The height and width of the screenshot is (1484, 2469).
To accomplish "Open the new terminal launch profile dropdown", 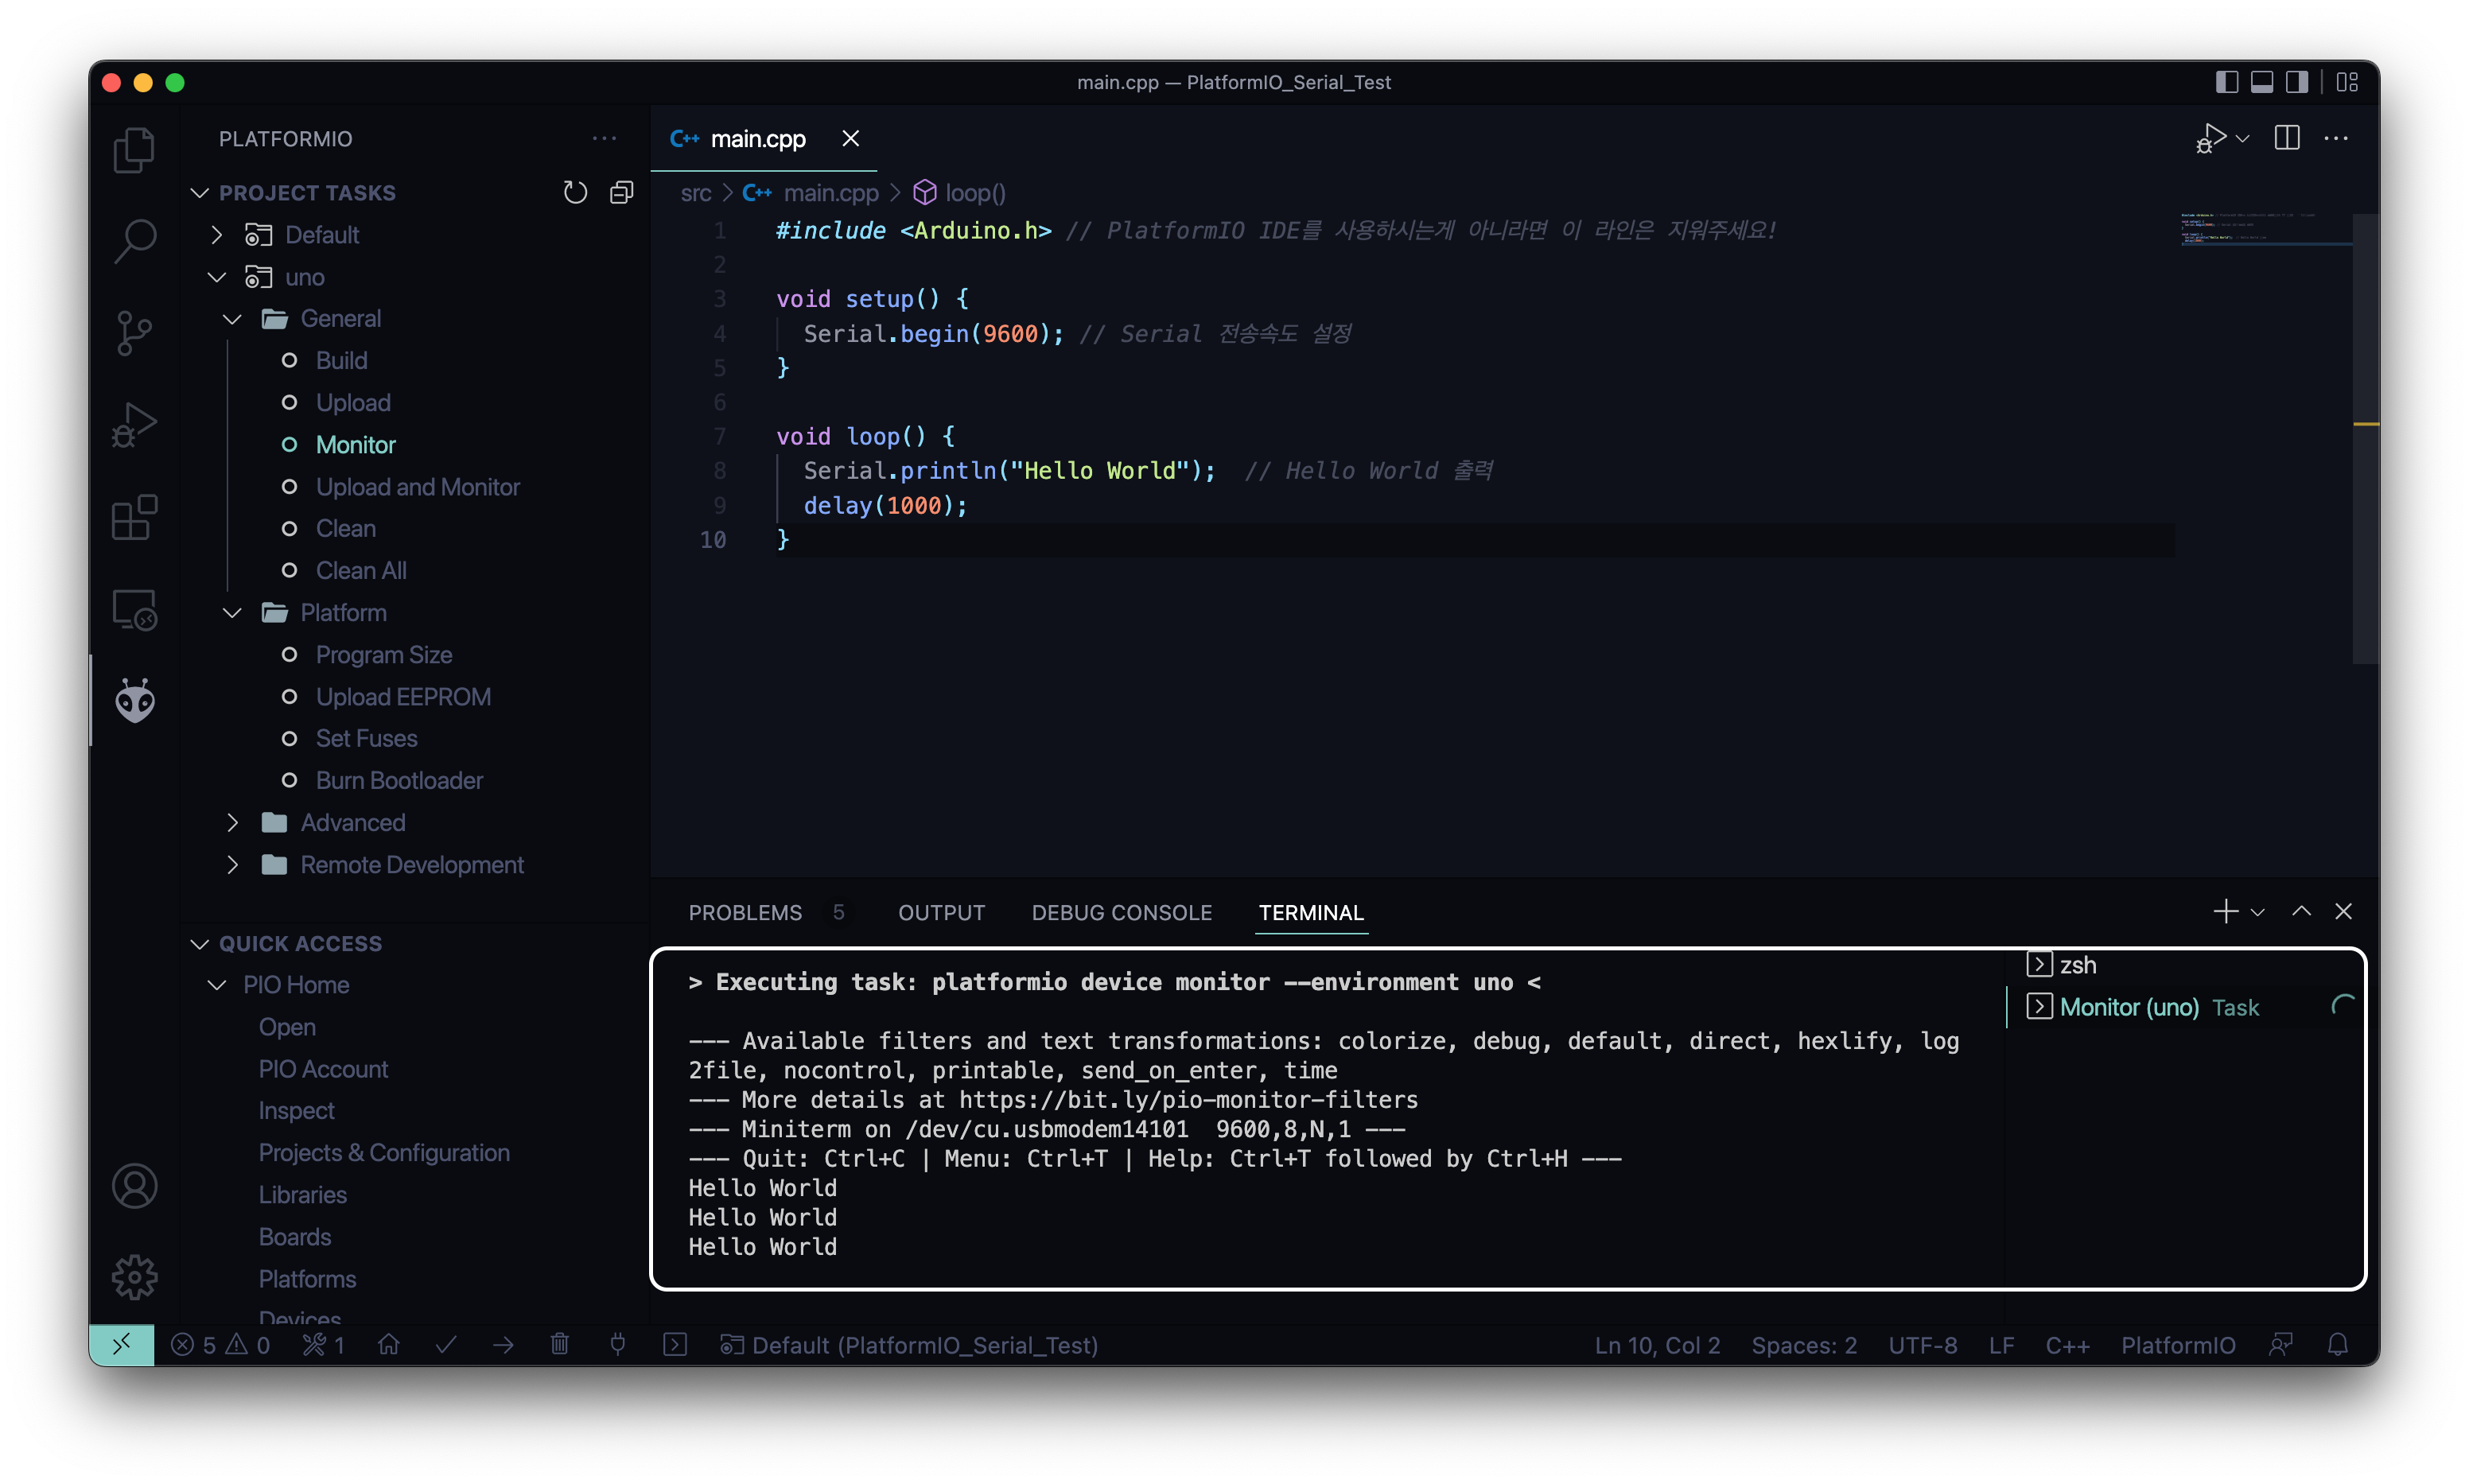I will [x=2258, y=912].
